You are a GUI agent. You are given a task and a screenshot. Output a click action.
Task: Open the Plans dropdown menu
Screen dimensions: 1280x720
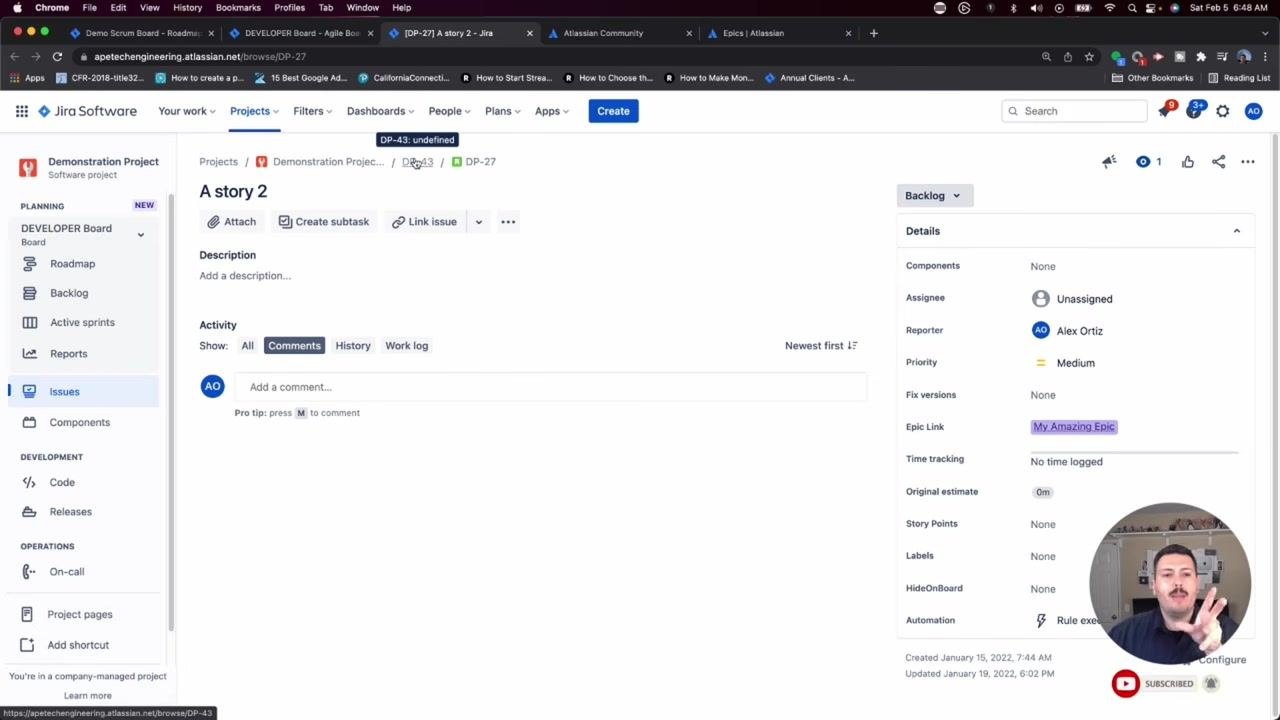(x=503, y=111)
